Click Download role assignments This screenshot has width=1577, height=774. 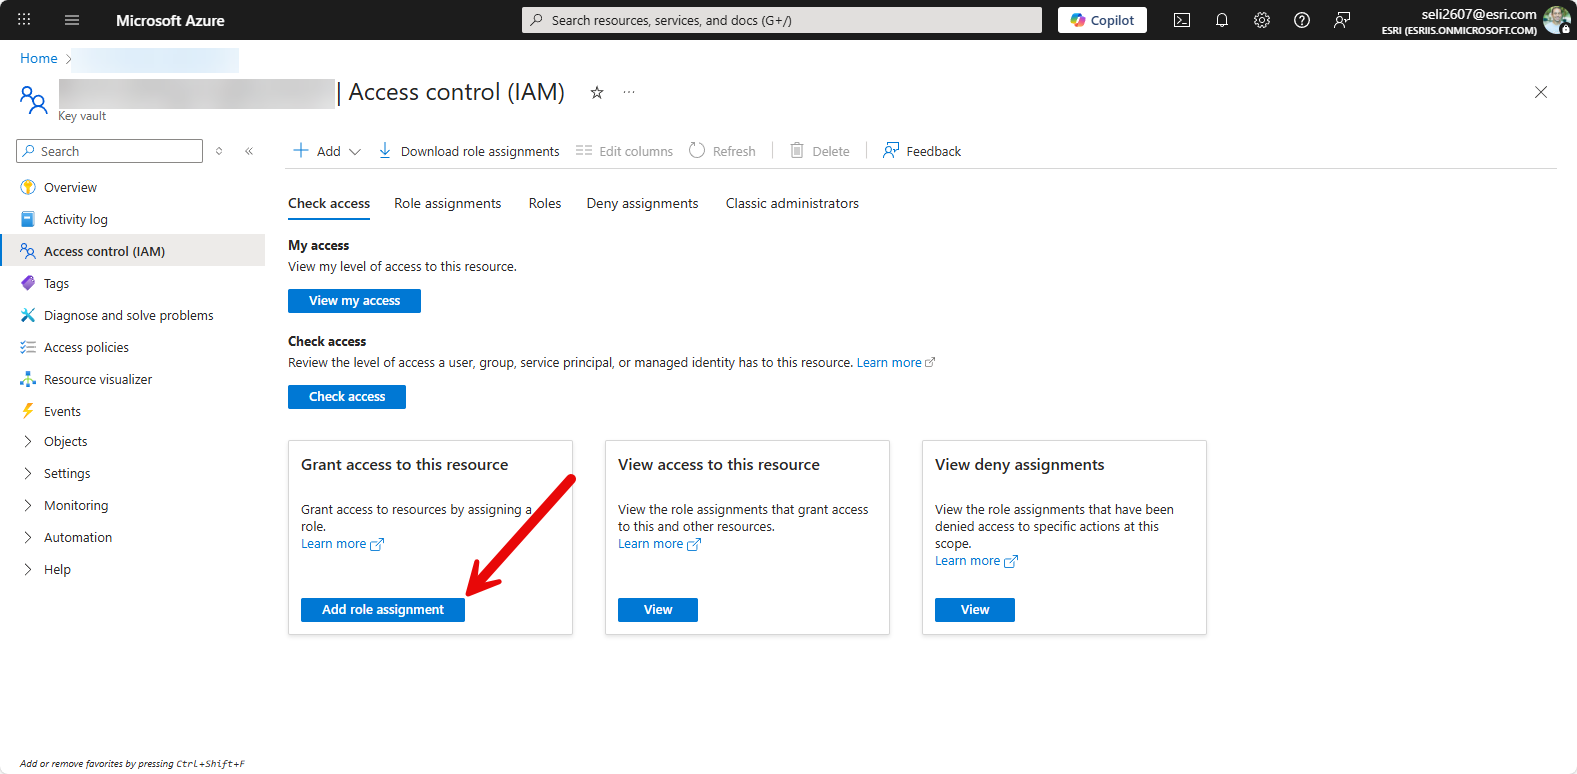(469, 151)
